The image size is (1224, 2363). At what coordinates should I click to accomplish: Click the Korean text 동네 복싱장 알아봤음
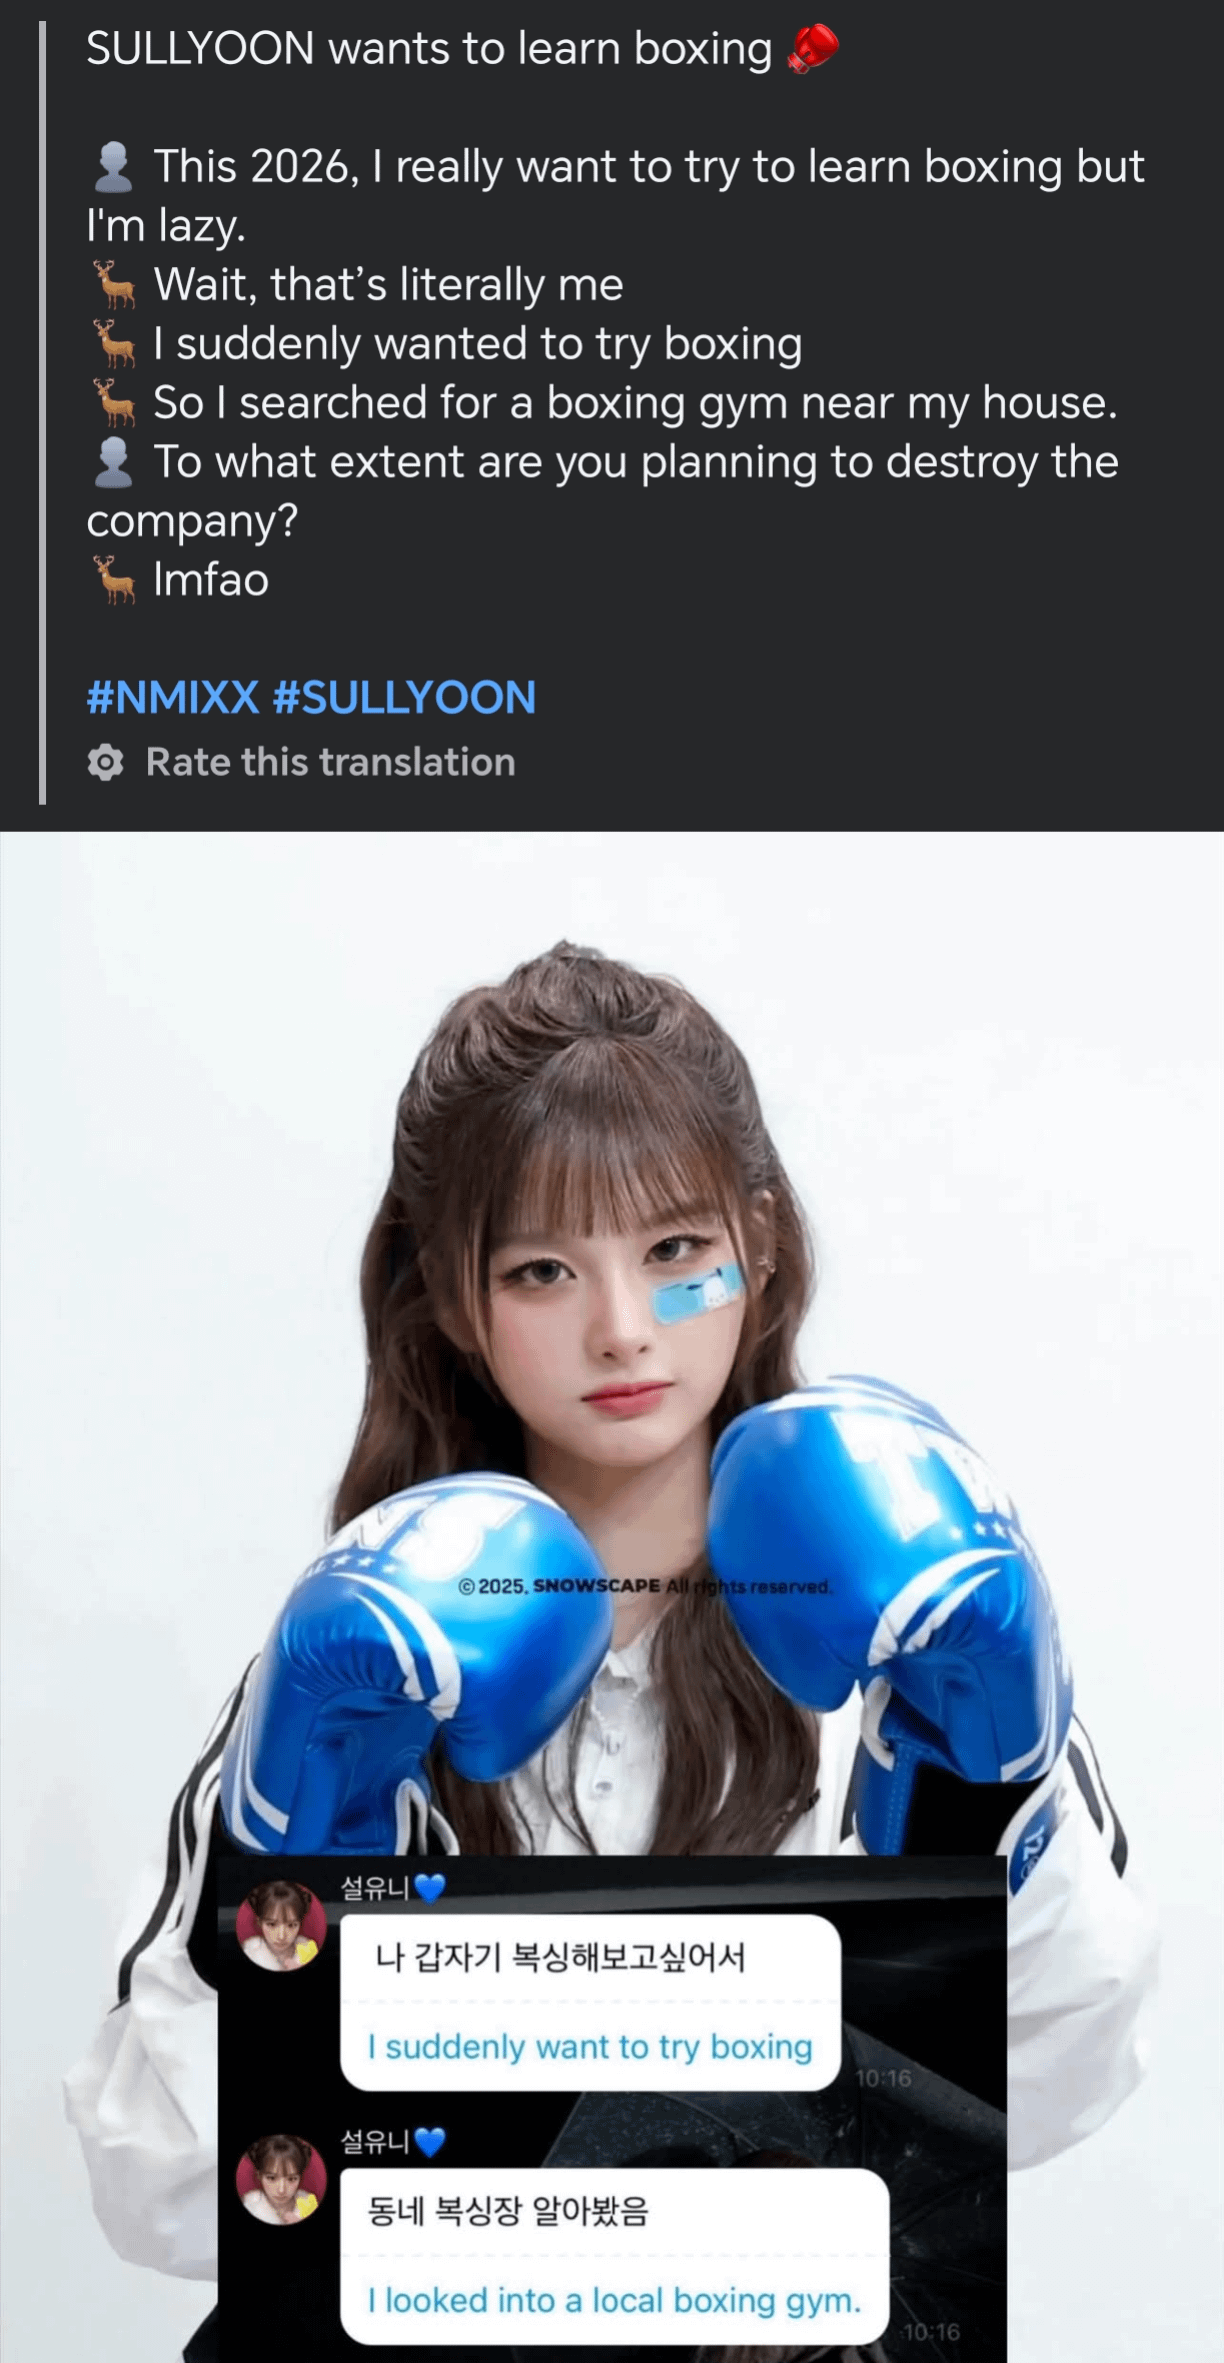point(508,2210)
